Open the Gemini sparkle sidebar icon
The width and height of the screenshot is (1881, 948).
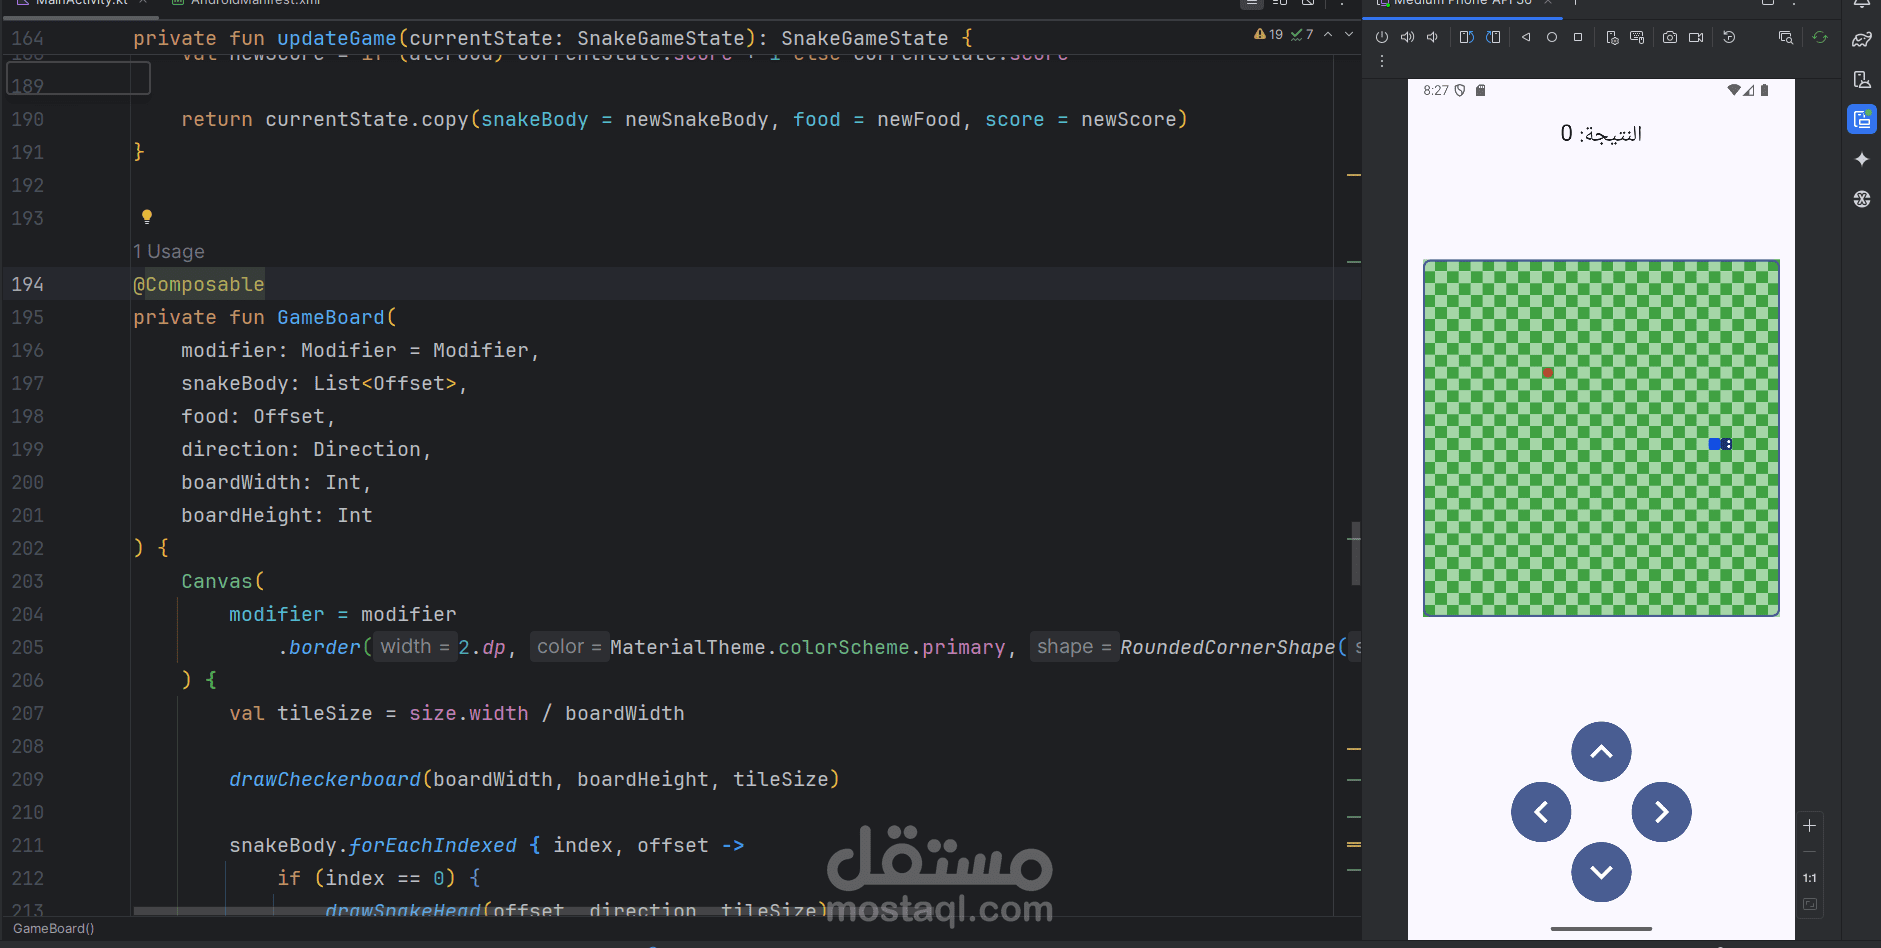(x=1862, y=159)
